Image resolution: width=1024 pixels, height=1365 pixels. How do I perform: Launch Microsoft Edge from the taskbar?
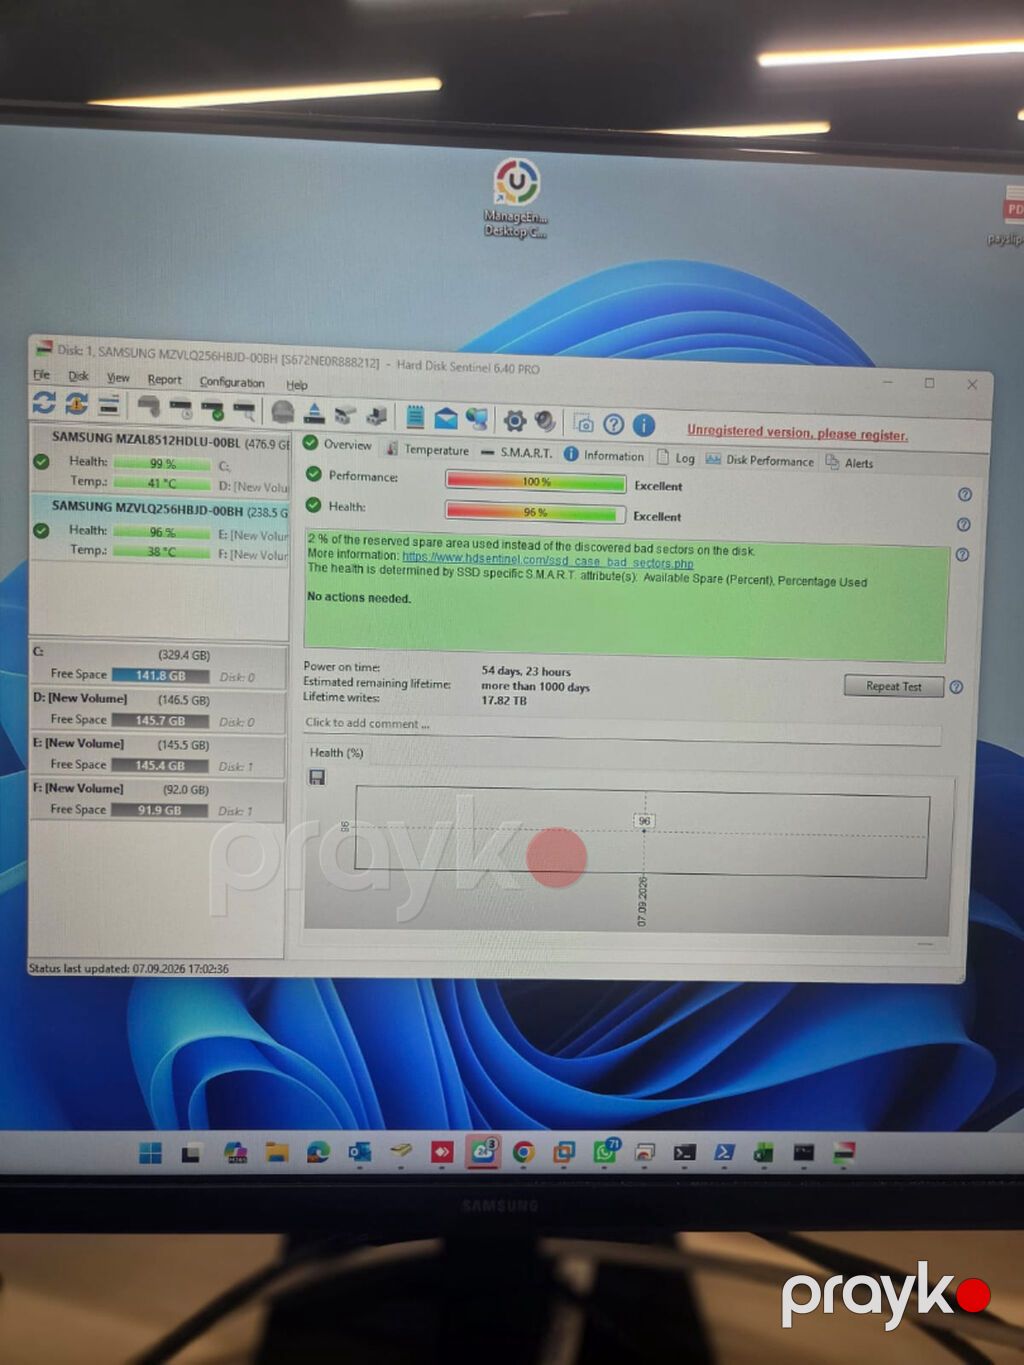(x=318, y=1152)
